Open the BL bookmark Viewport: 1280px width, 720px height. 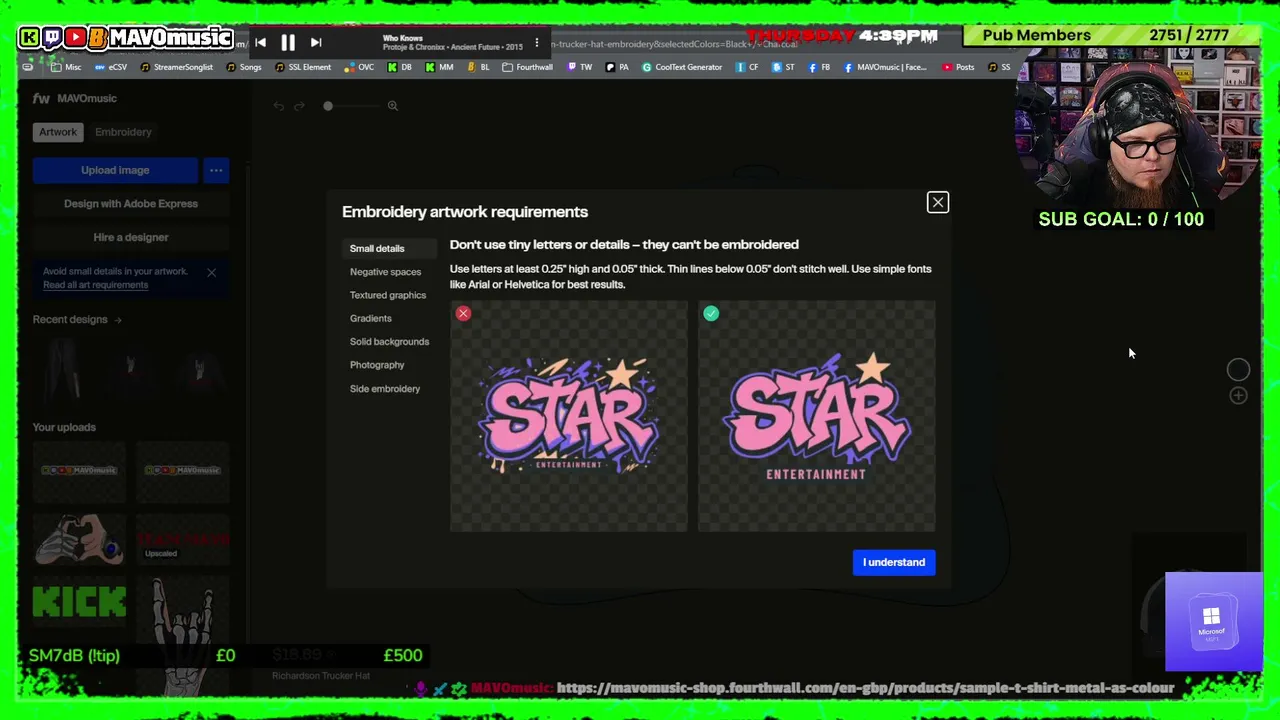click(x=478, y=68)
